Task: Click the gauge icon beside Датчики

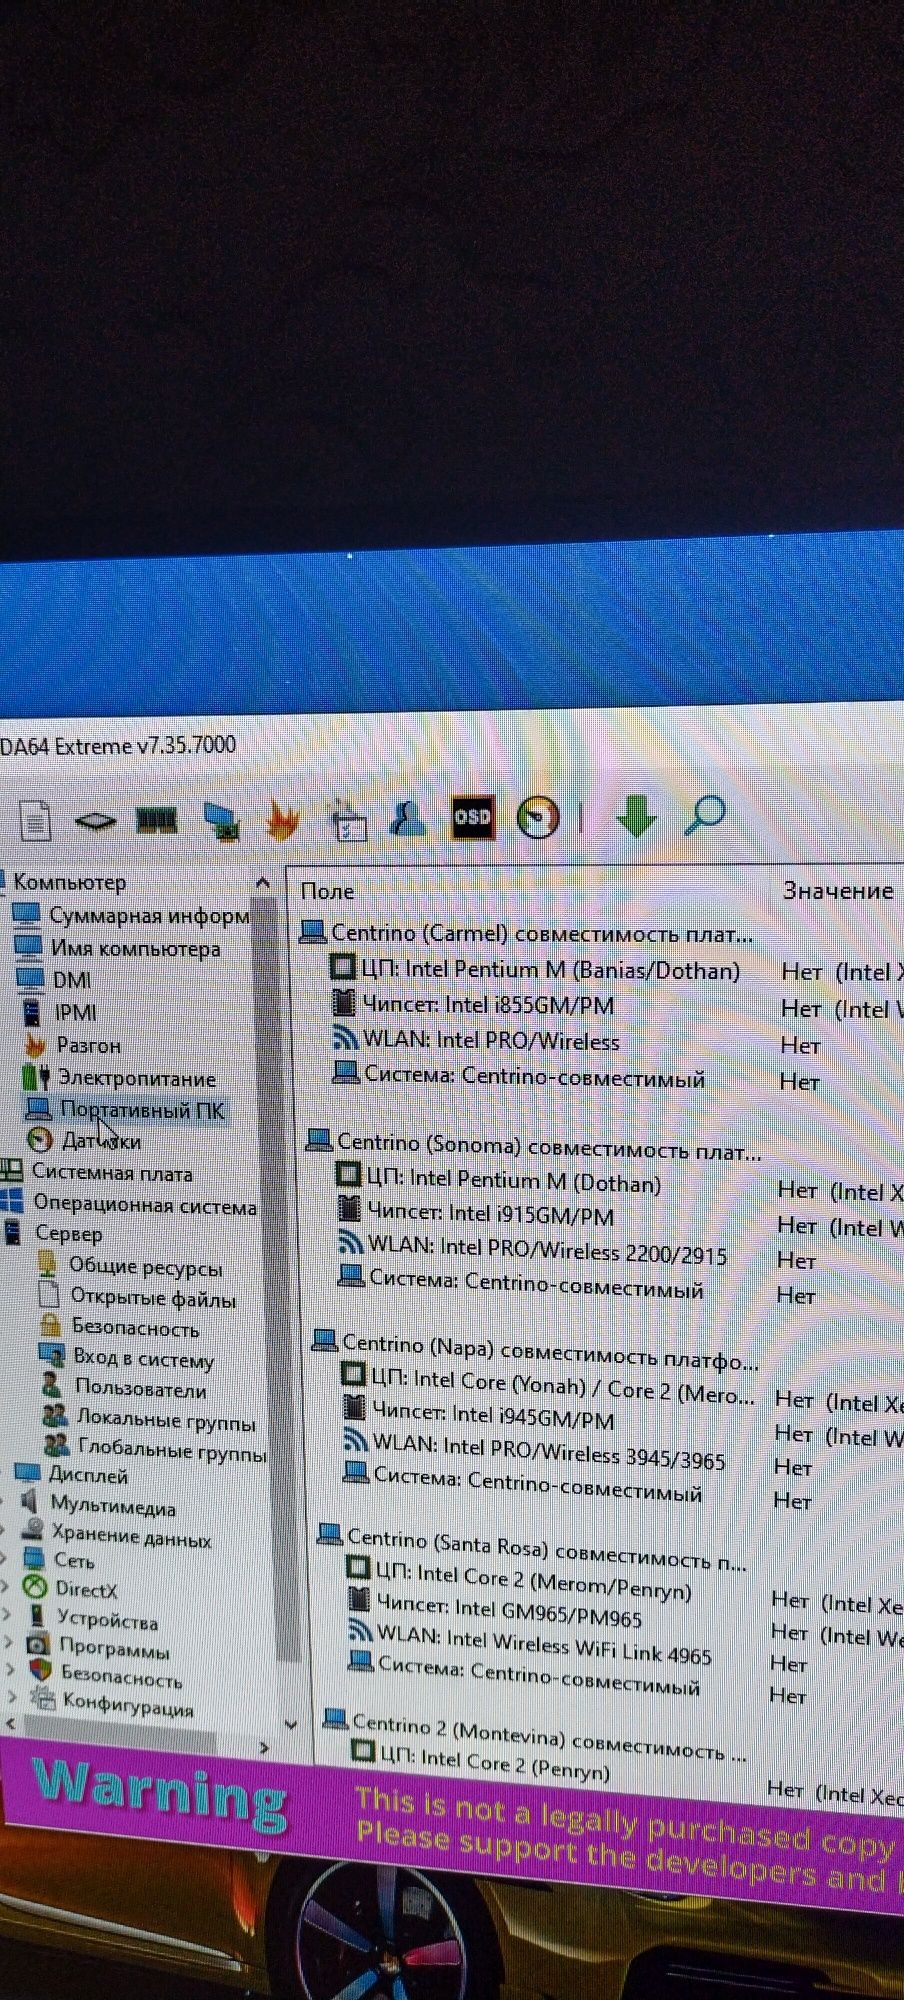Action: coord(39,1140)
